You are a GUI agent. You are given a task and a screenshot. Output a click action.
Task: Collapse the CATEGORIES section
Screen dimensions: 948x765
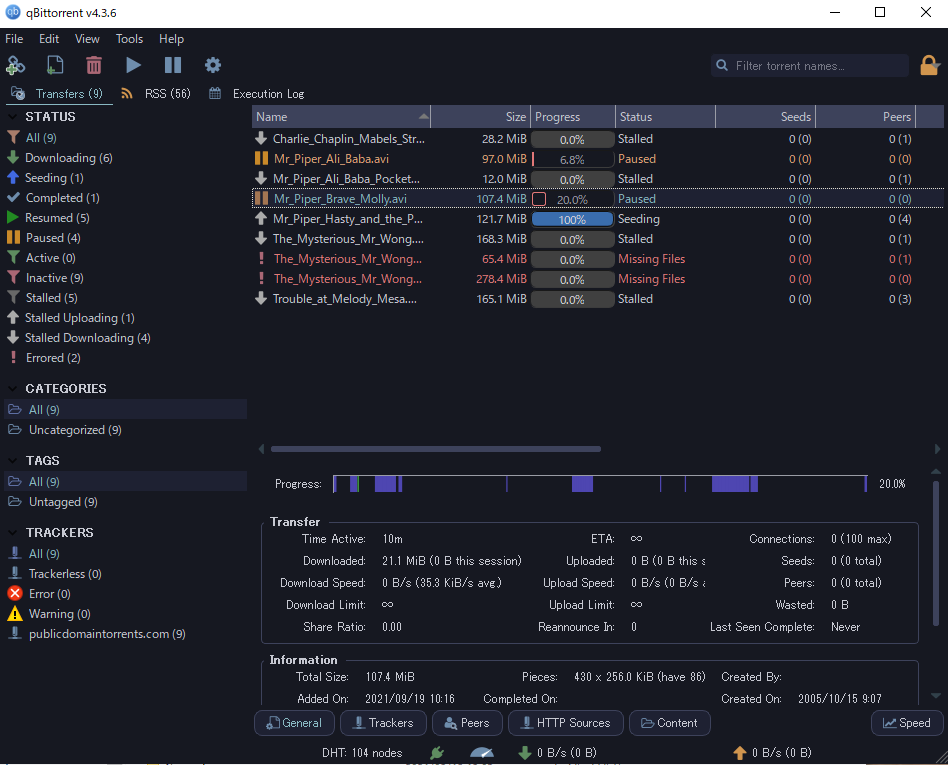pyautogui.click(x=13, y=388)
